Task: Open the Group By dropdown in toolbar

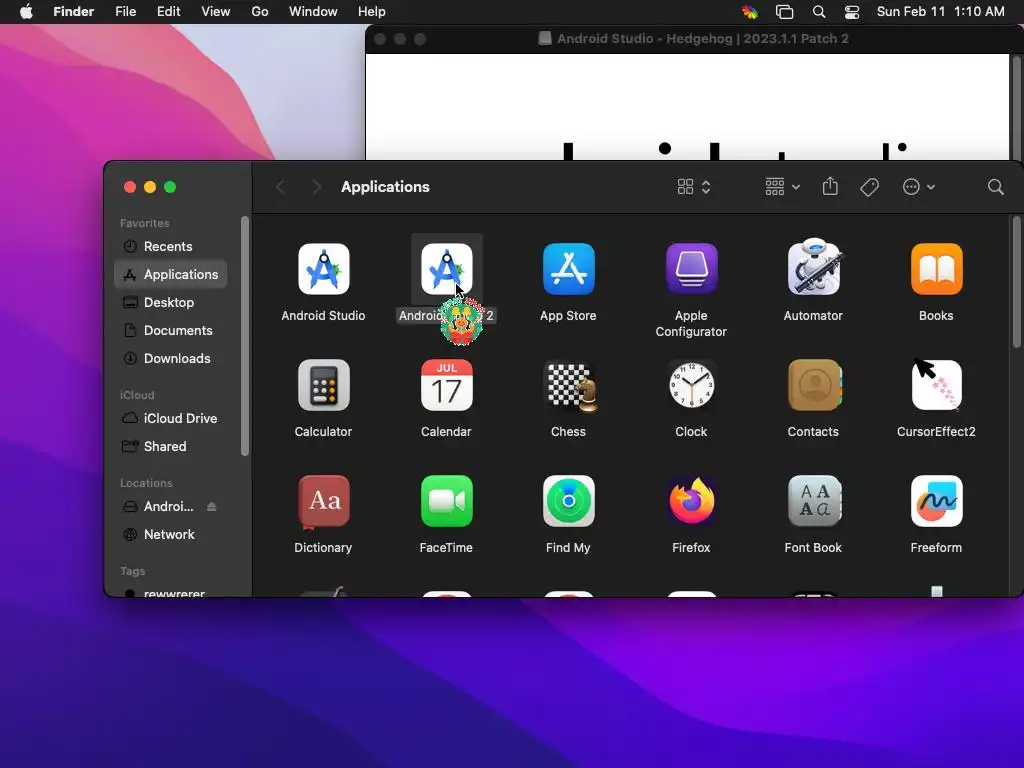Action: [x=782, y=187]
